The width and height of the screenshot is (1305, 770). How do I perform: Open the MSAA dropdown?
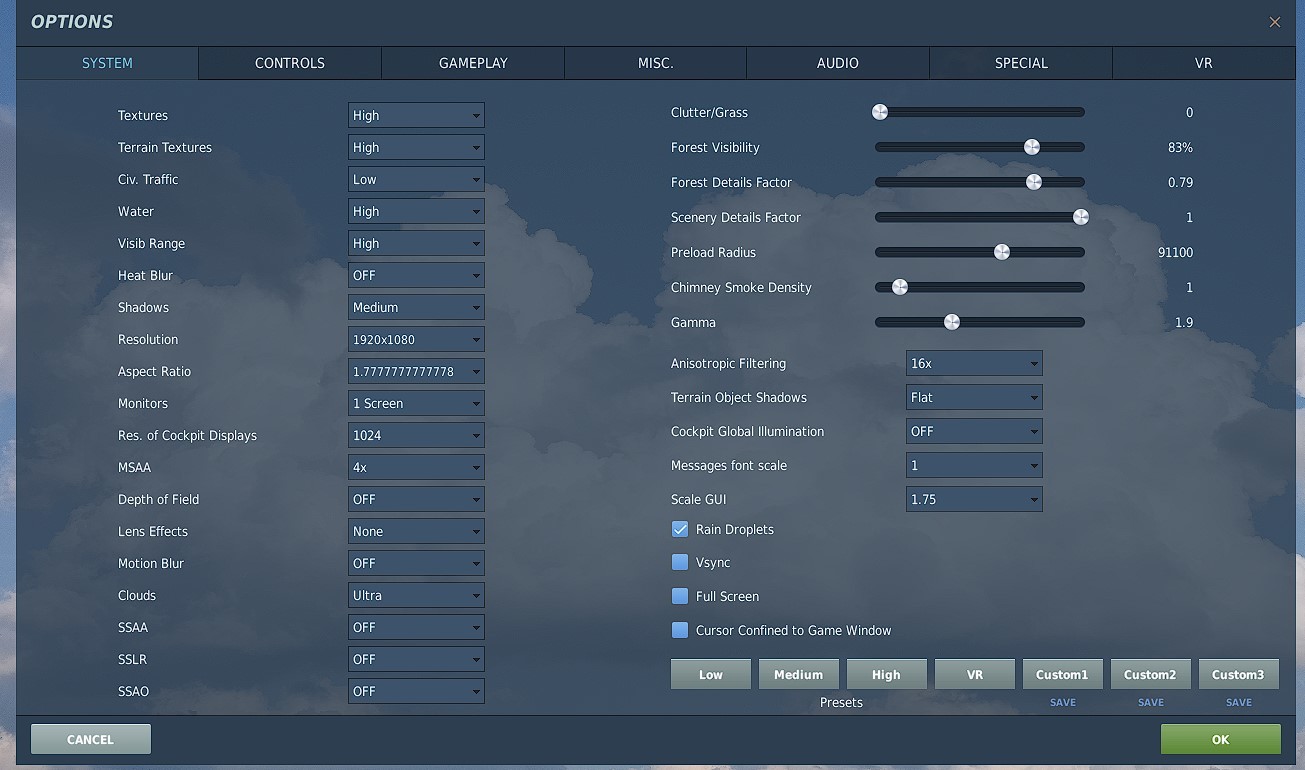coord(416,467)
